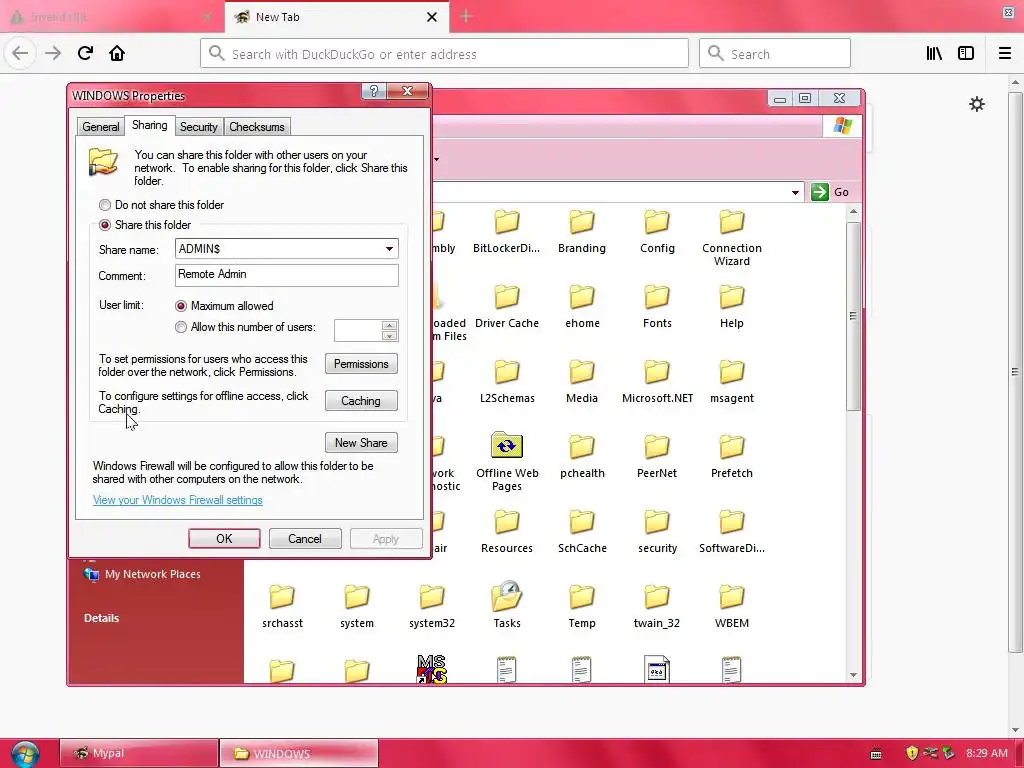
Task: Open the twain_32 folder
Action: (657, 607)
